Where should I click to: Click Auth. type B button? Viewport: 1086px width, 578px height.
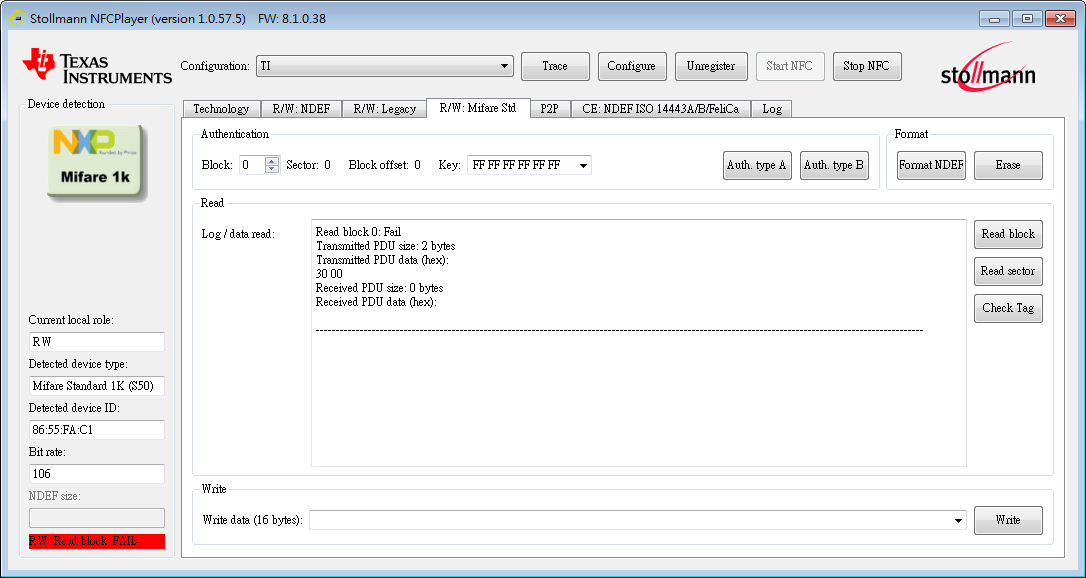point(834,165)
